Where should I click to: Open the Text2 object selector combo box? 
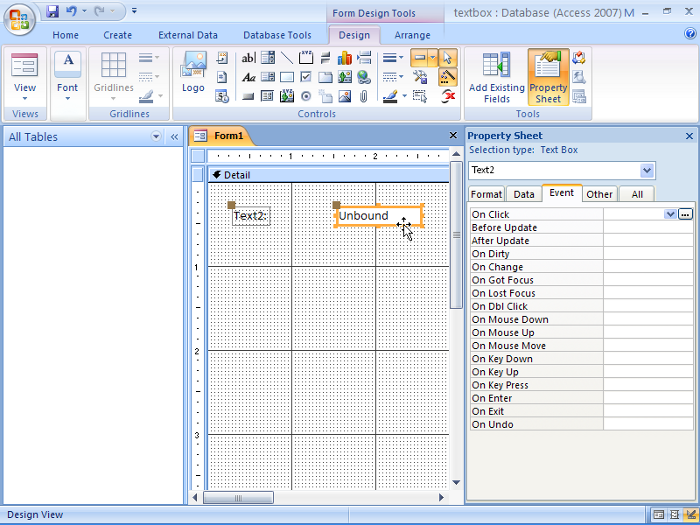pos(646,170)
